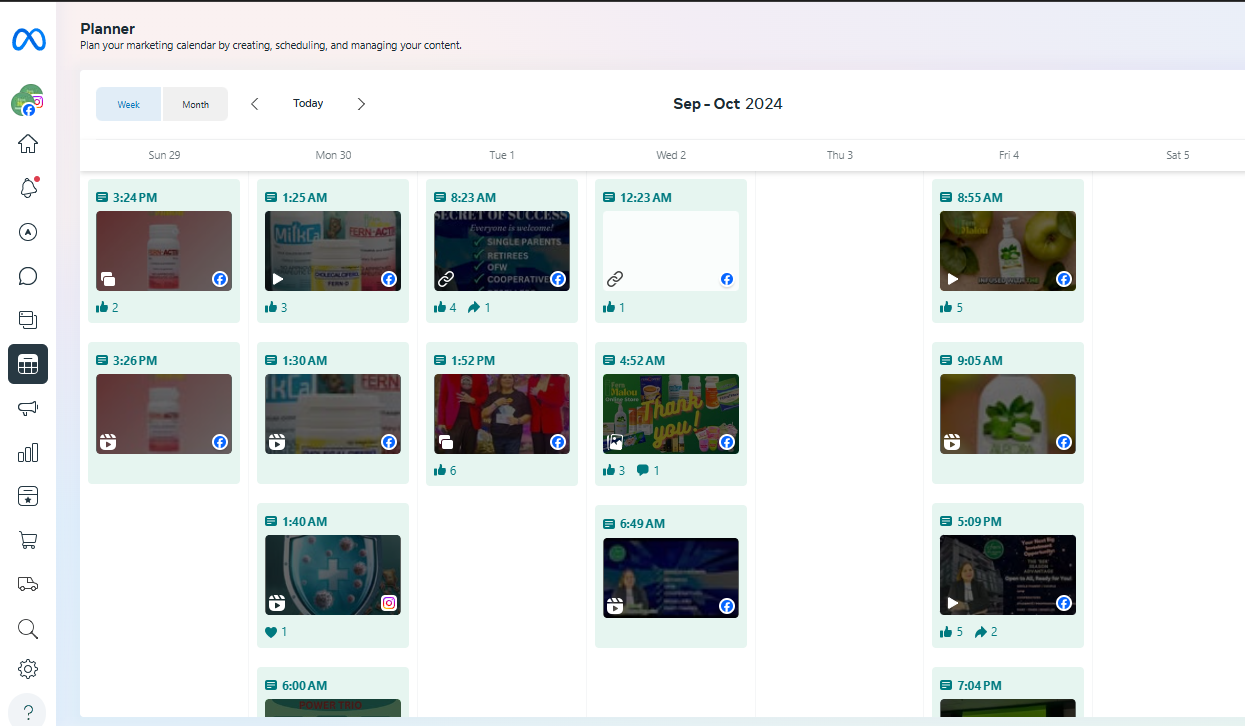Image resolution: width=1245 pixels, height=726 pixels.
Task: Open the shopping cart icon
Action: point(28,540)
